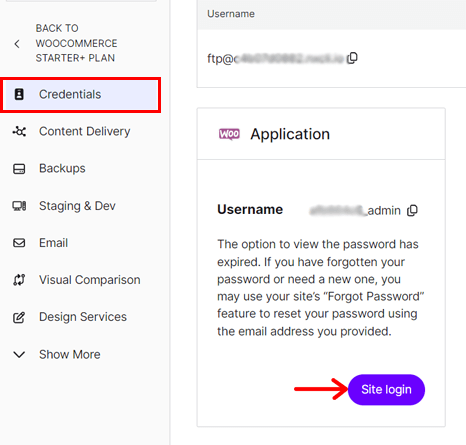Screen dimensions: 466x445
Task: Click the Visual Comparison arrows icon
Action: coord(19,280)
